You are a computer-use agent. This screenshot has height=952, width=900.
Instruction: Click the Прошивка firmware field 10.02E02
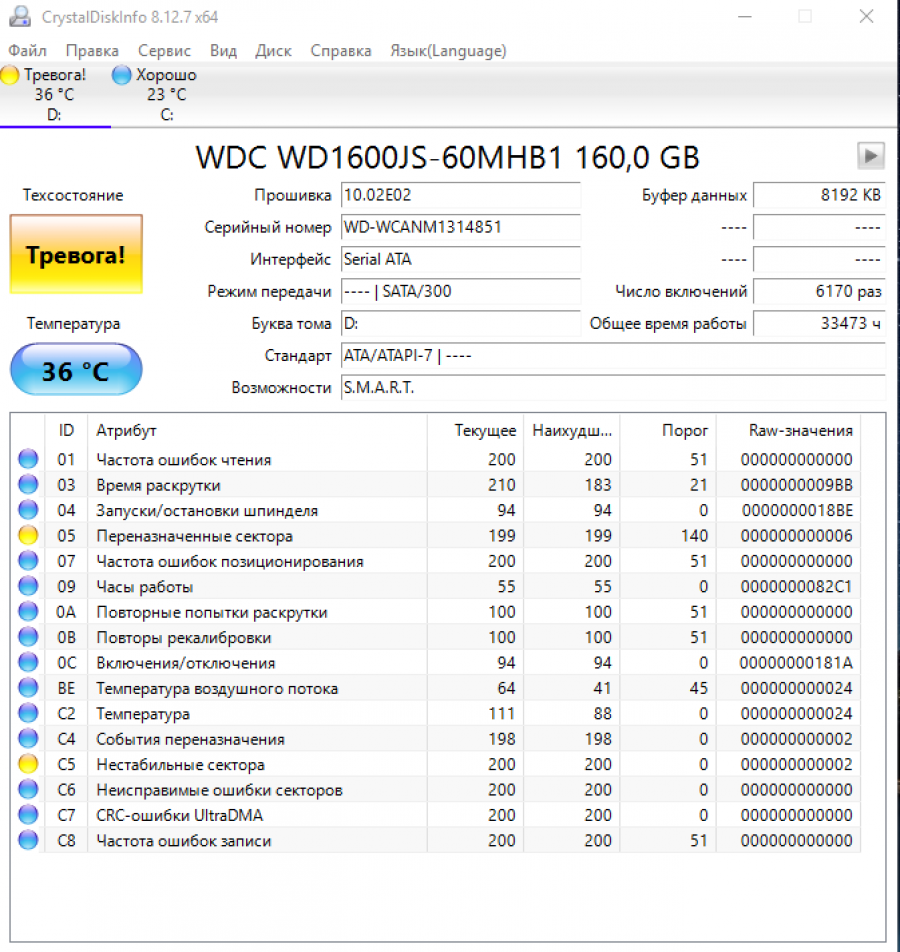[460, 195]
